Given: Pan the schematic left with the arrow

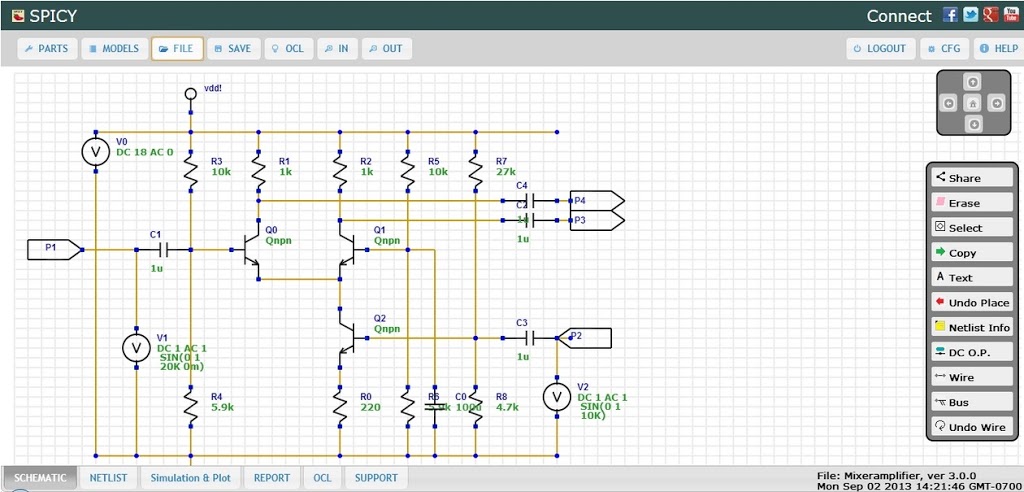Looking at the screenshot, I should tap(950, 103).
